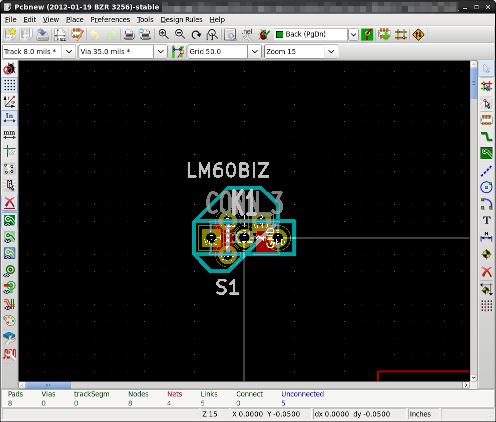The image size is (496, 422).
Task: Toggle polar coordinates display
Action: click(x=9, y=102)
